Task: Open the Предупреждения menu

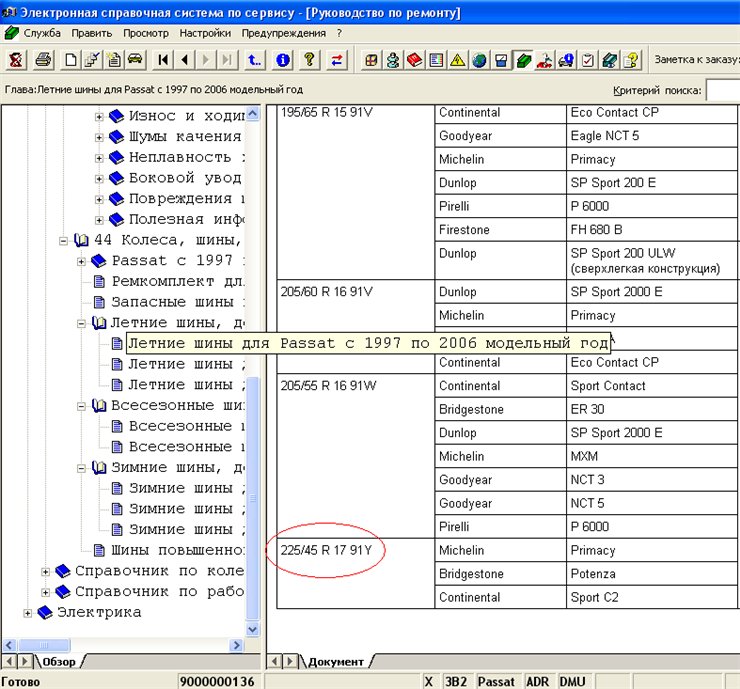Action: [284, 33]
